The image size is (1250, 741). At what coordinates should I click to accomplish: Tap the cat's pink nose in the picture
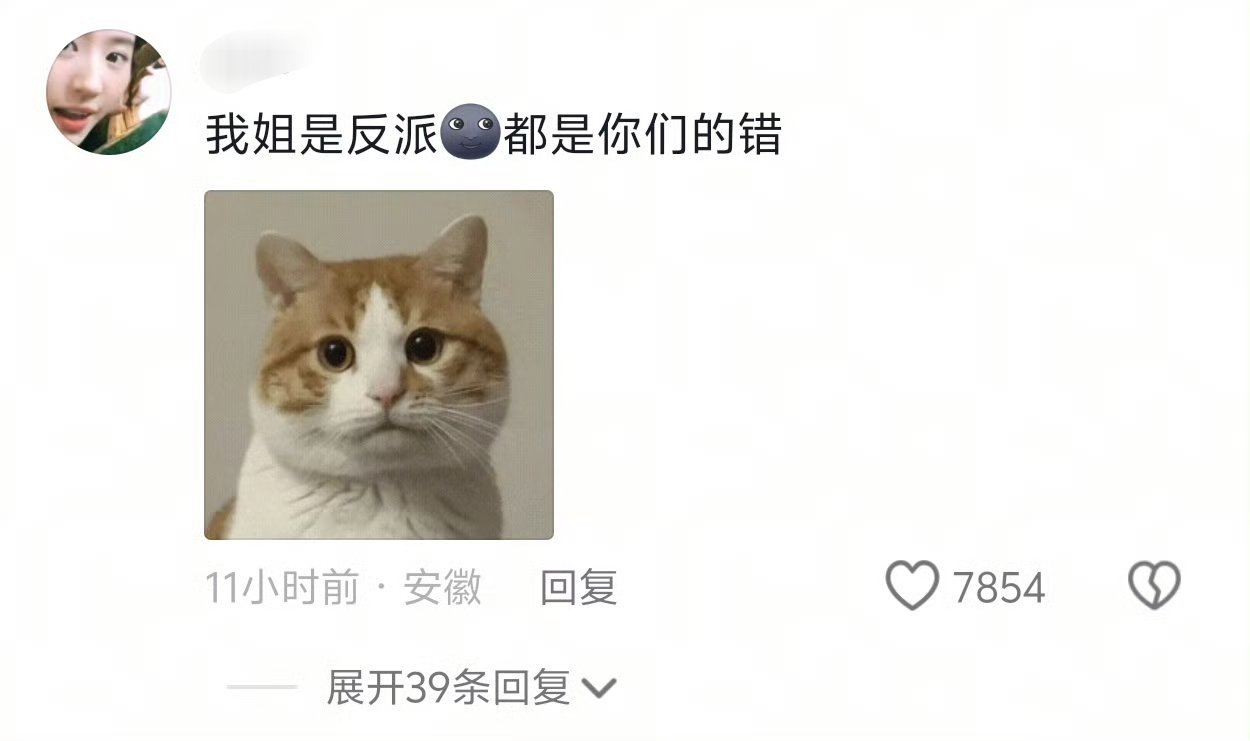(386, 397)
